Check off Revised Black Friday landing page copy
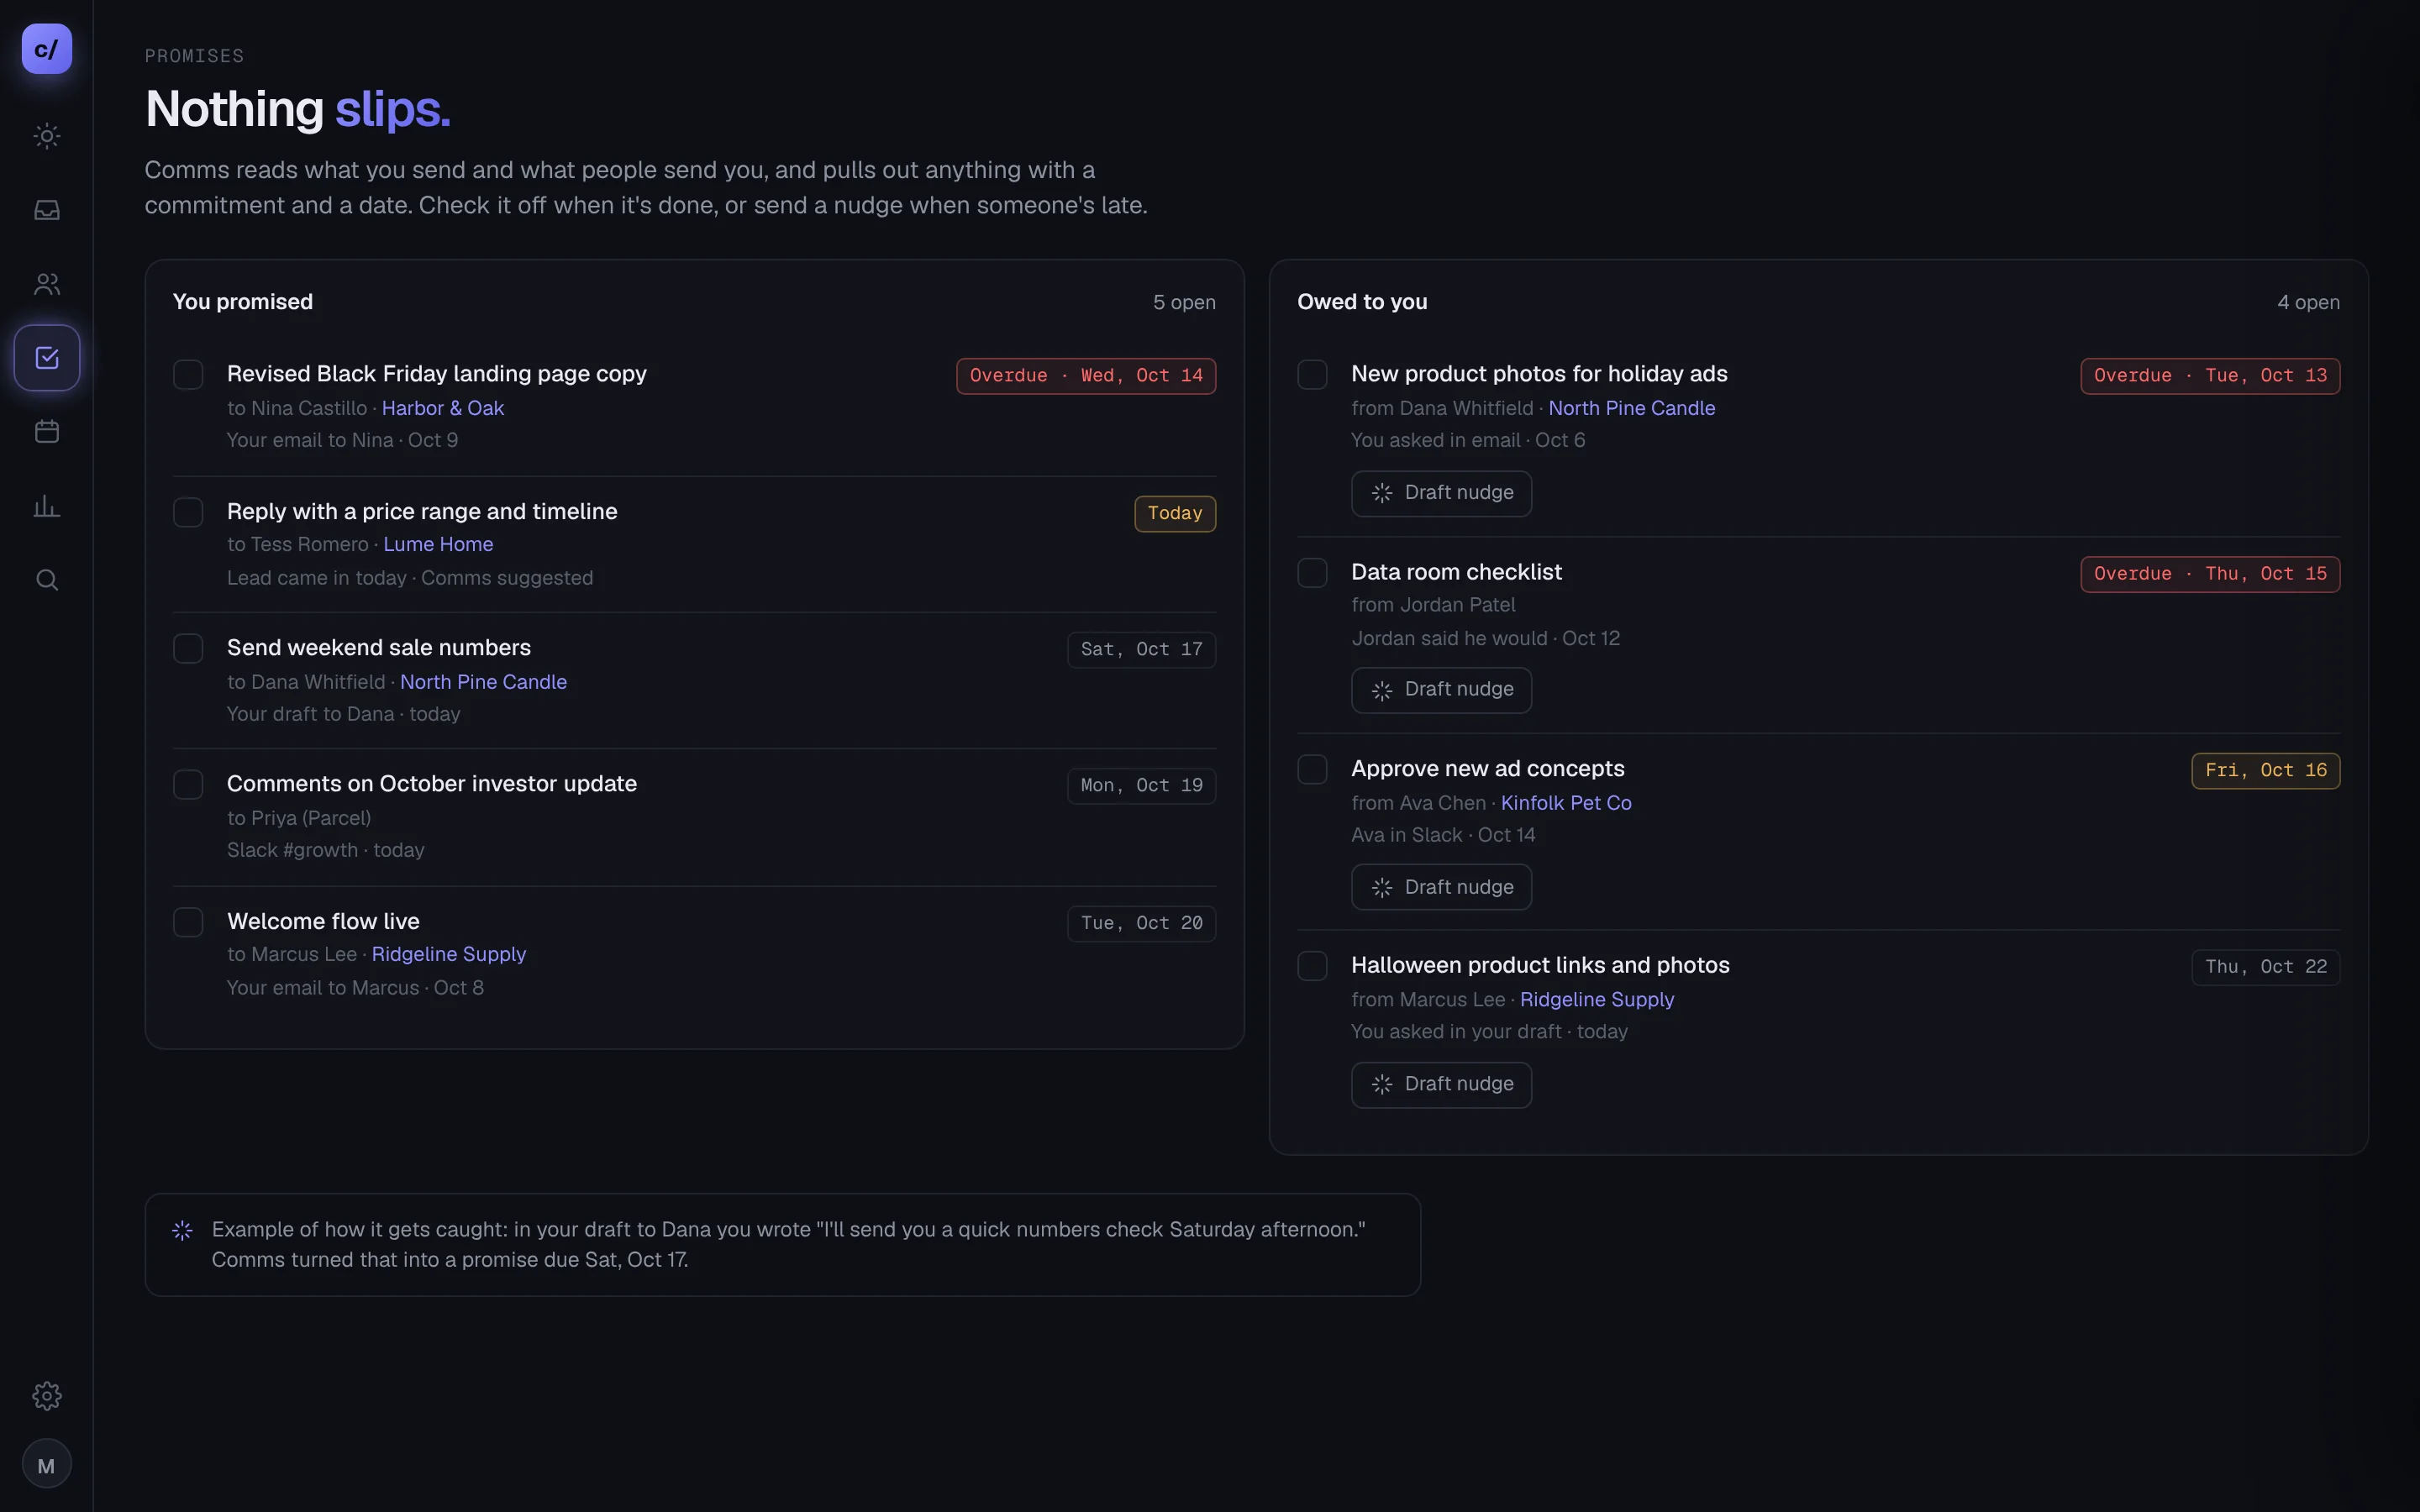This screenshot has height=1512, width=2420. coord(188,375)
